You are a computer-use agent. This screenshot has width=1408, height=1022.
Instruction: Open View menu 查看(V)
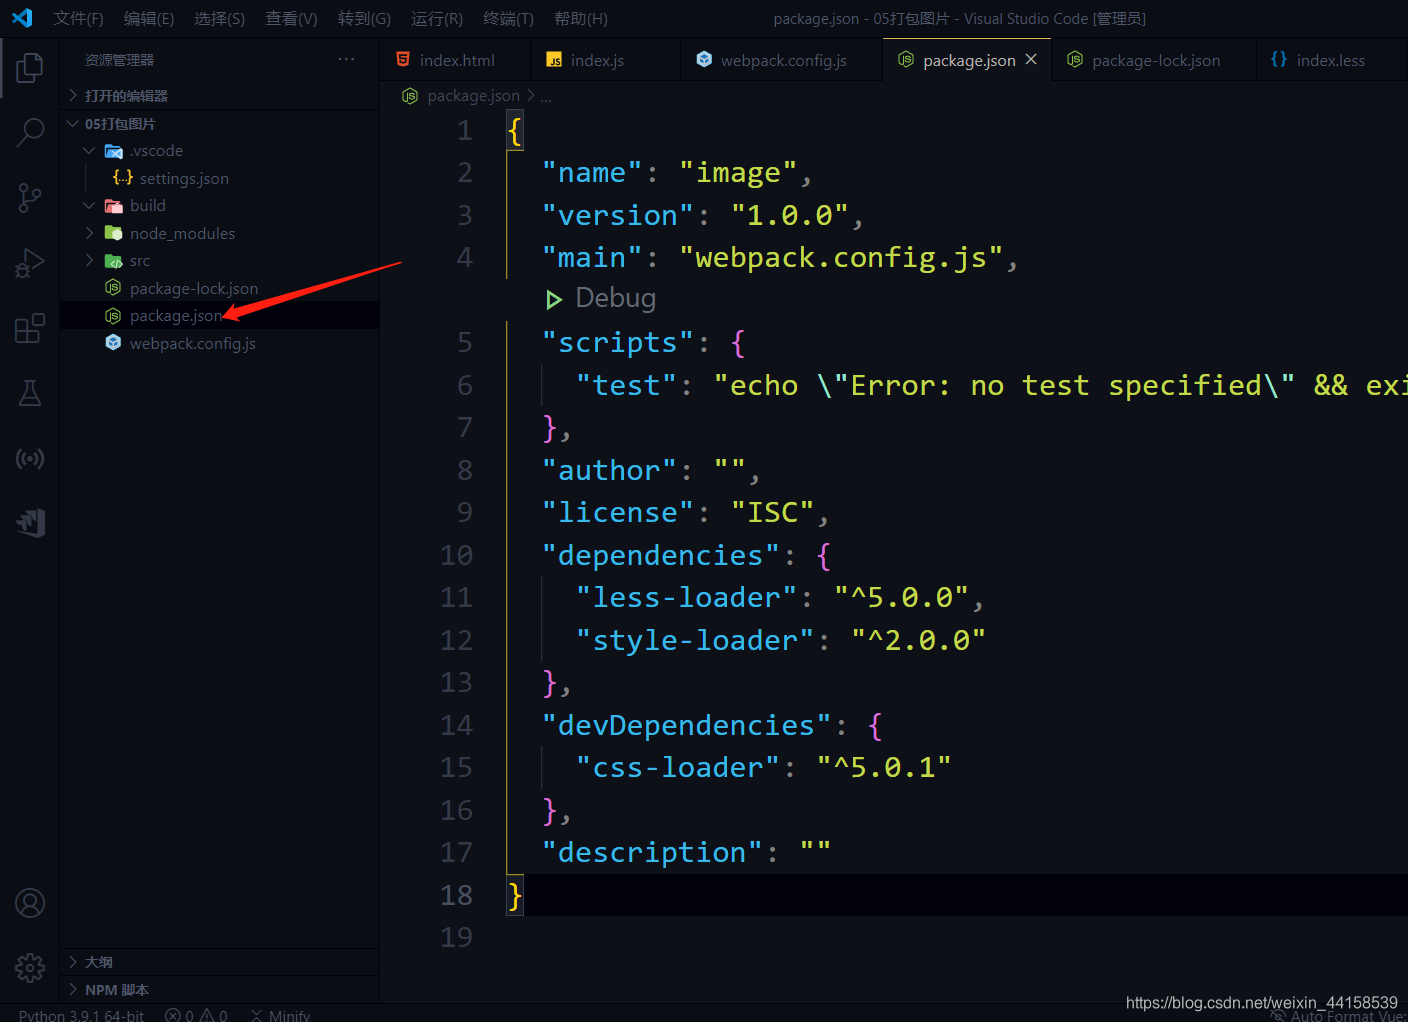click(x=291, y=18)
